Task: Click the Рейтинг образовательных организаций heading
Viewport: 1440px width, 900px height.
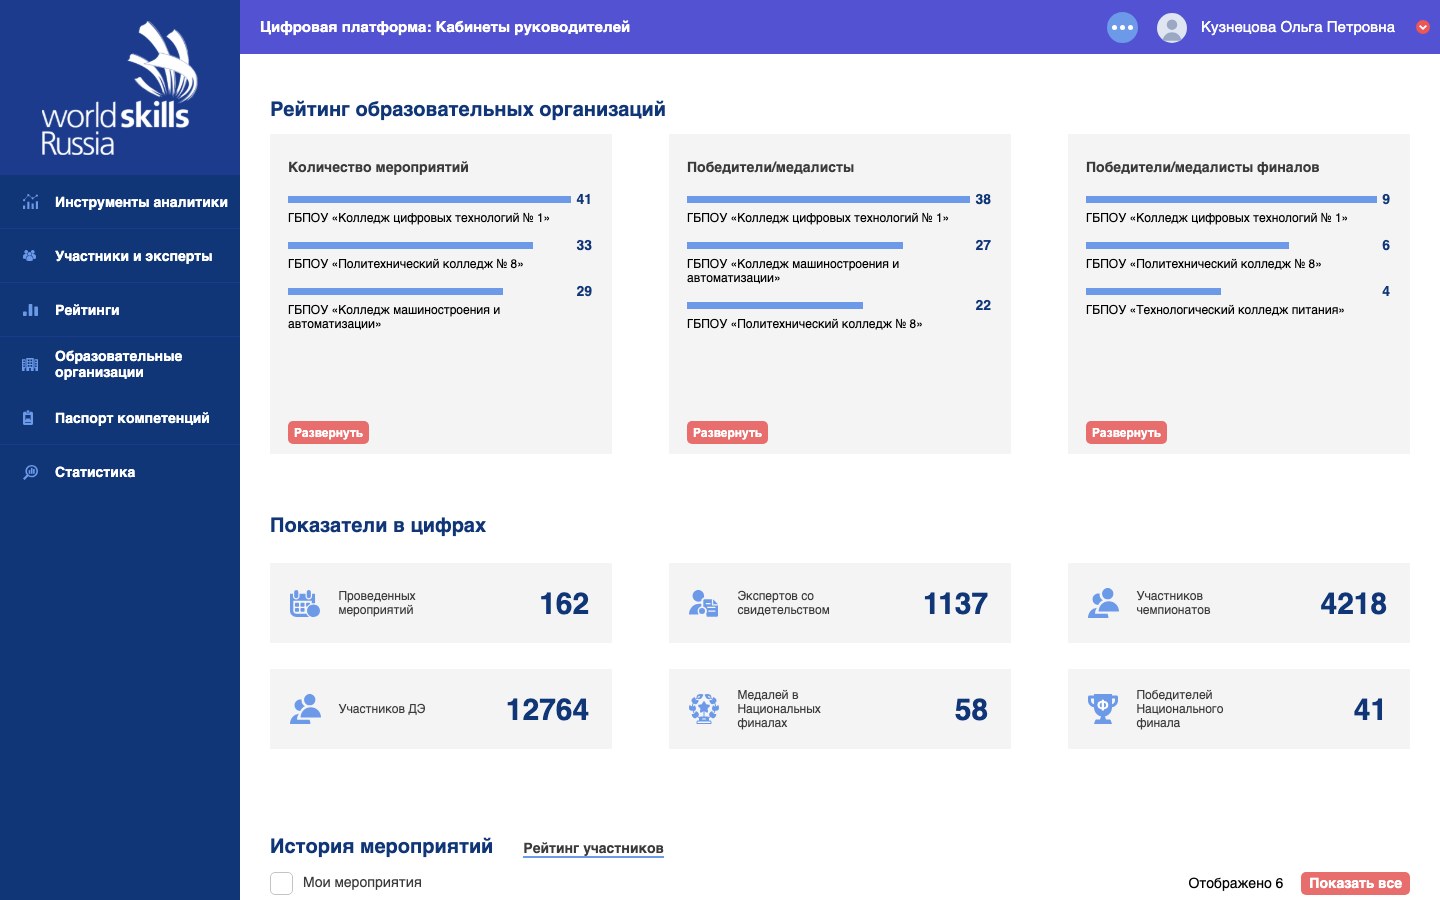Action: tap(468, 109)
